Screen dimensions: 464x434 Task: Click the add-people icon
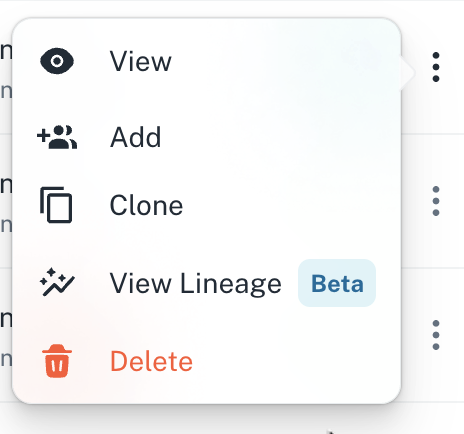tap(57, 137)
